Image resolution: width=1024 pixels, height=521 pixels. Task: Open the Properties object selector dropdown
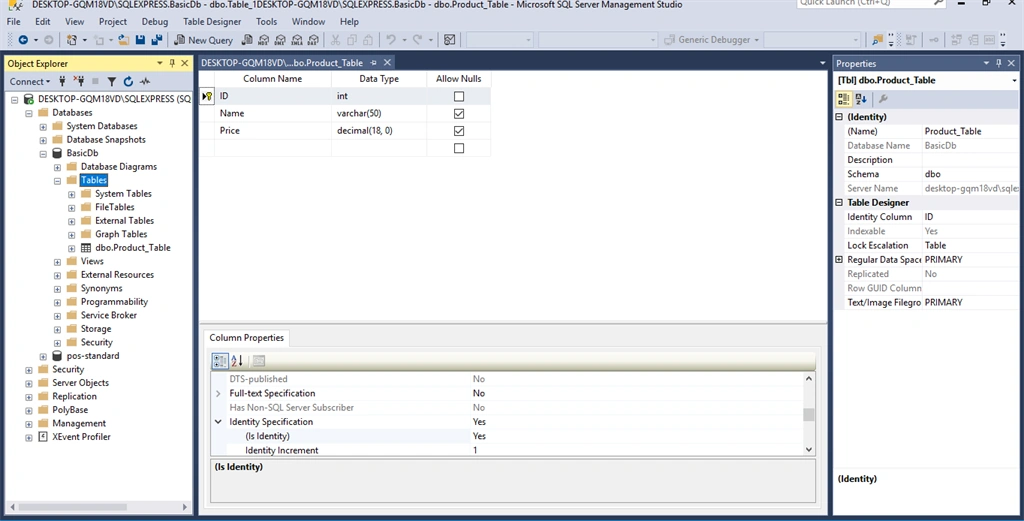click(x=1014, y=80)
